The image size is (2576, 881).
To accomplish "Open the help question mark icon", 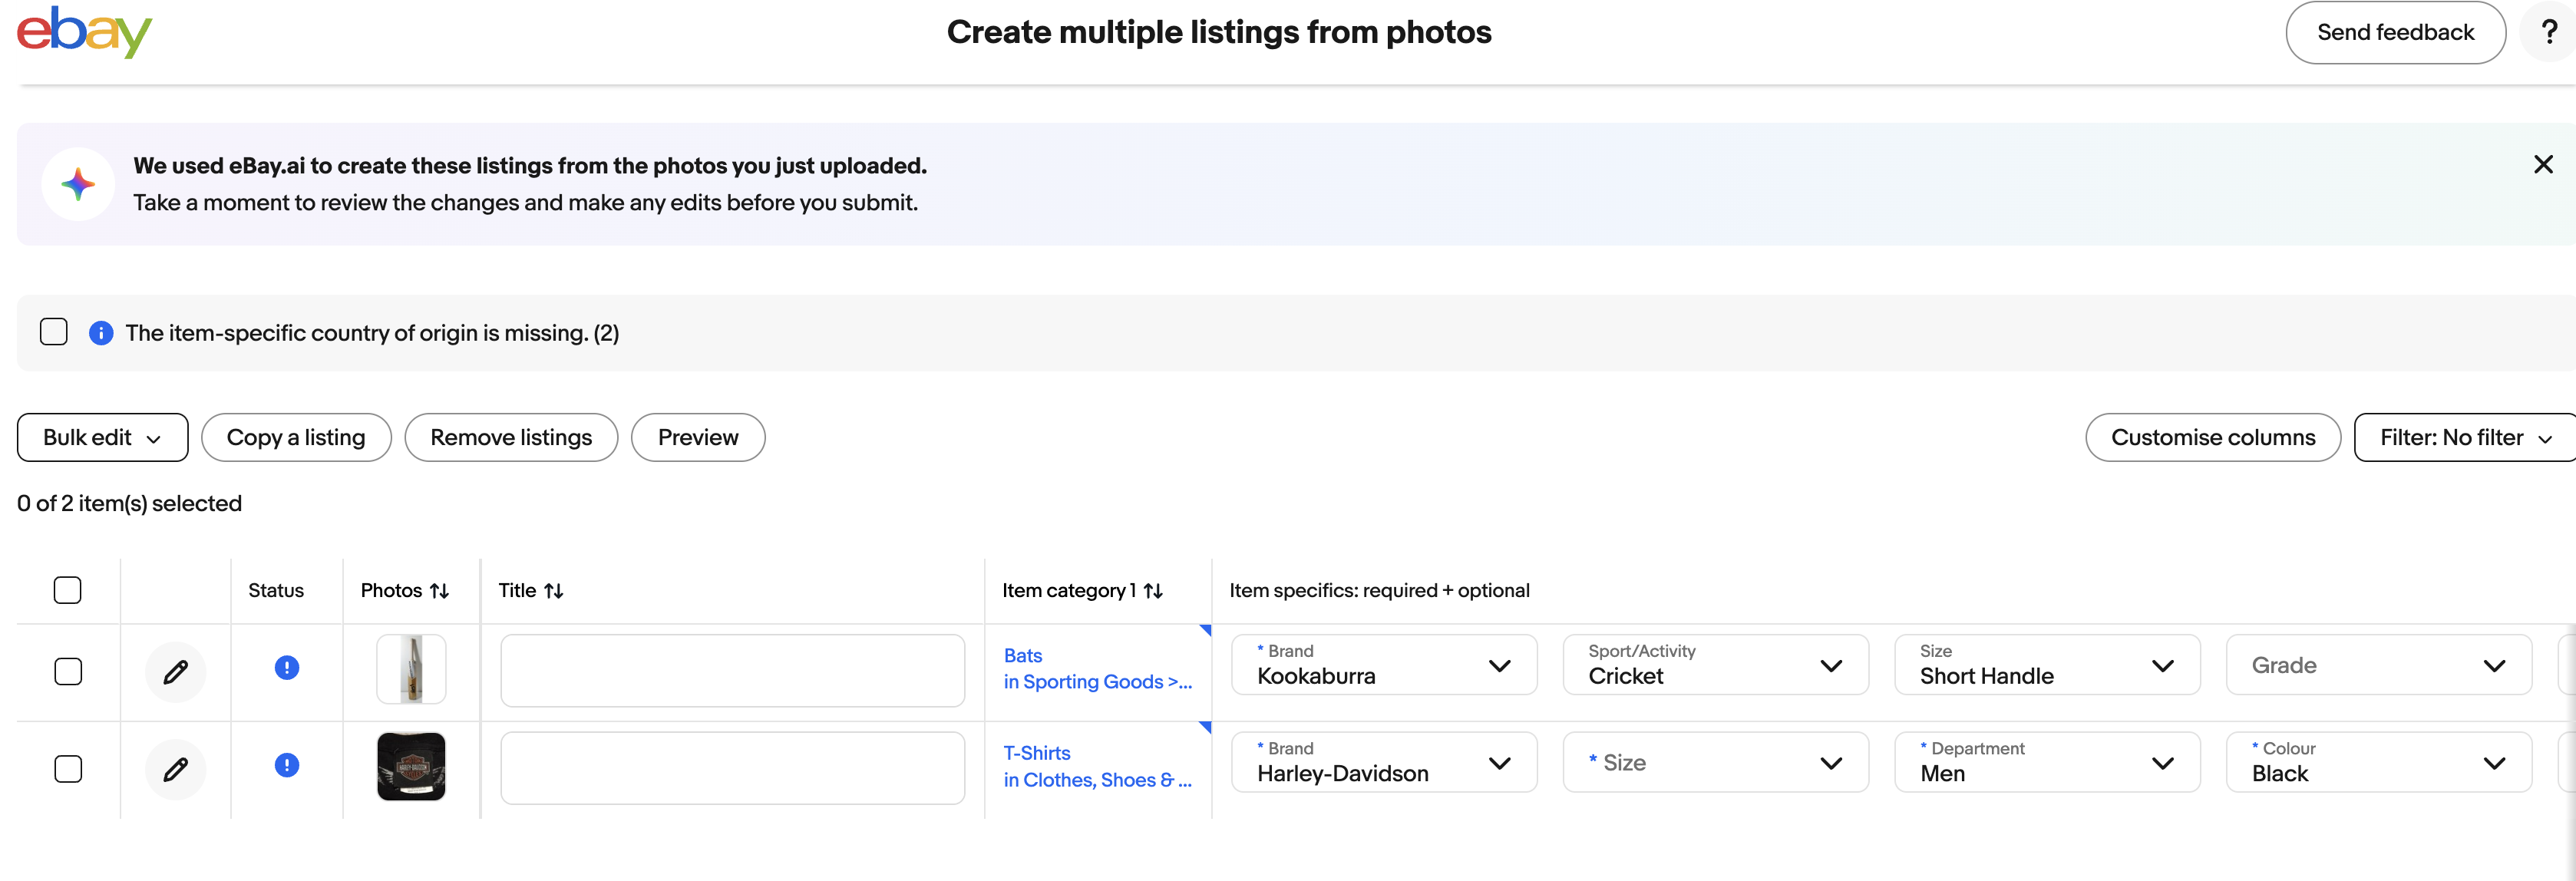I will tap(2549, 32).
